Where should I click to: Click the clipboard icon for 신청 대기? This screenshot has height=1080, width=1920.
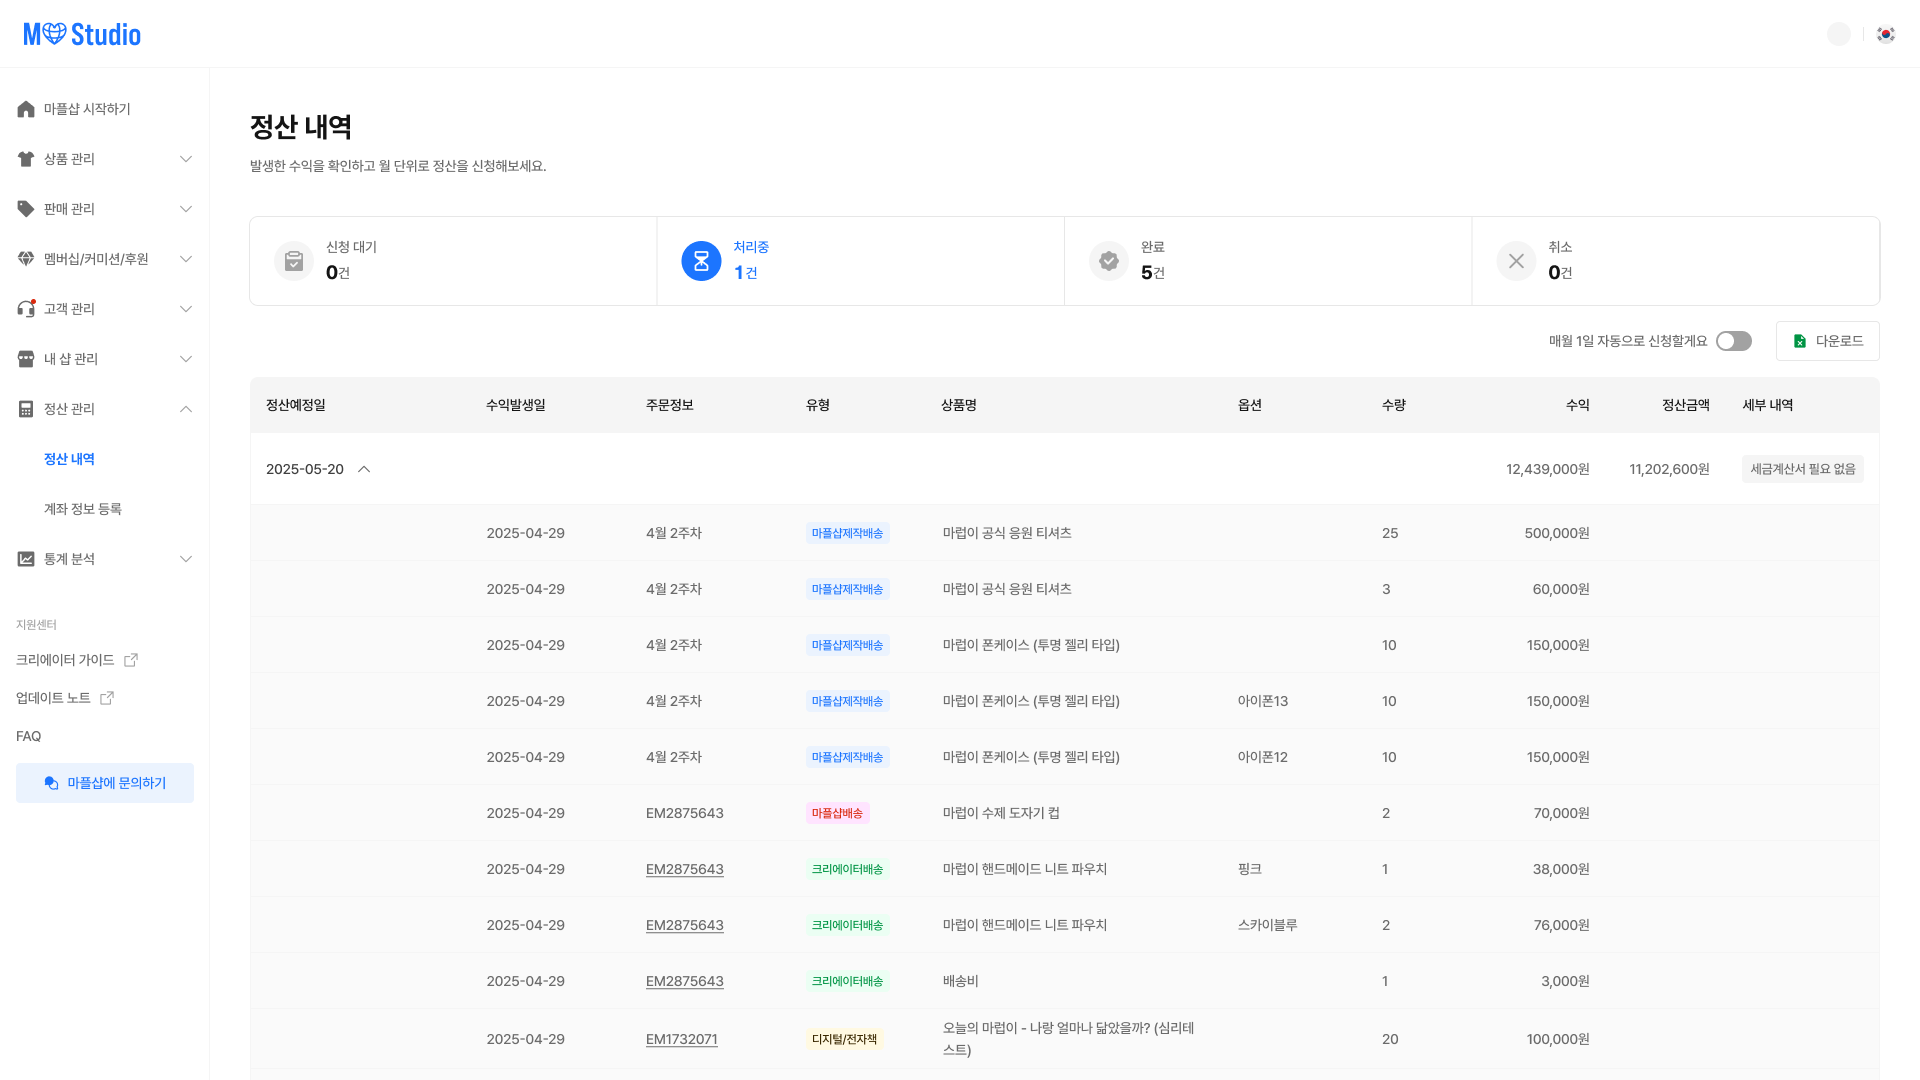[x=294, y=261]
